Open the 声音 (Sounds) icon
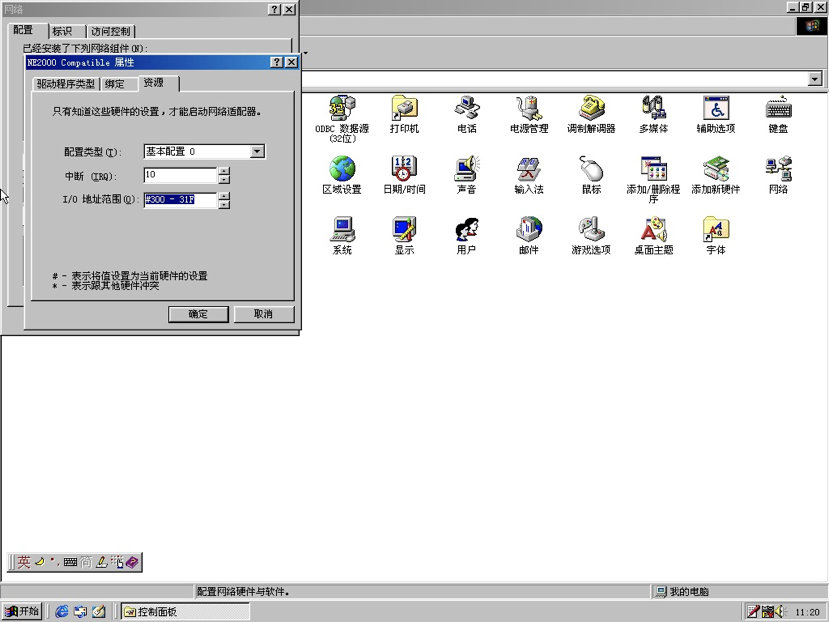Screen dimensions: 830x622 click(466, 170)
